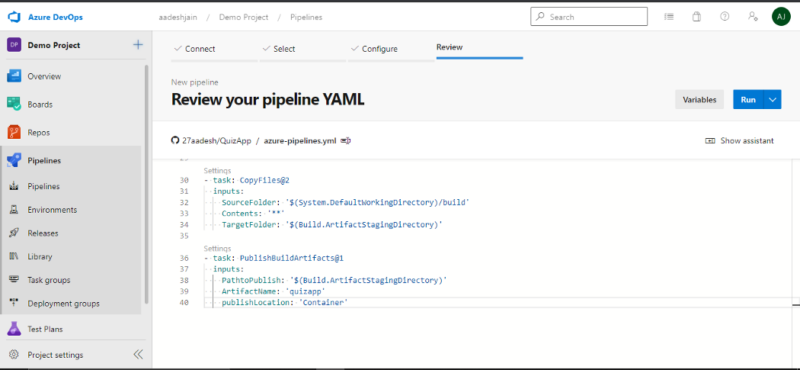Click Show assistant toggle
This screenshot has height=370, width=800.
click(739, 141)
